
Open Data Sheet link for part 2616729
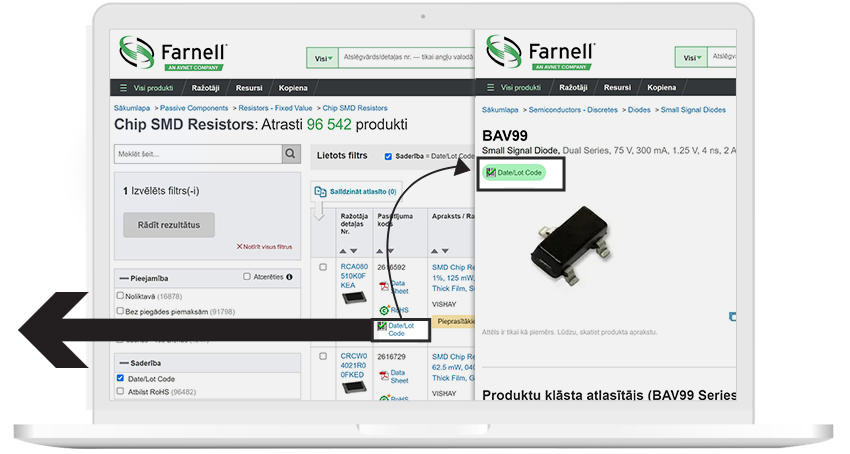click(x=400, y=376)
